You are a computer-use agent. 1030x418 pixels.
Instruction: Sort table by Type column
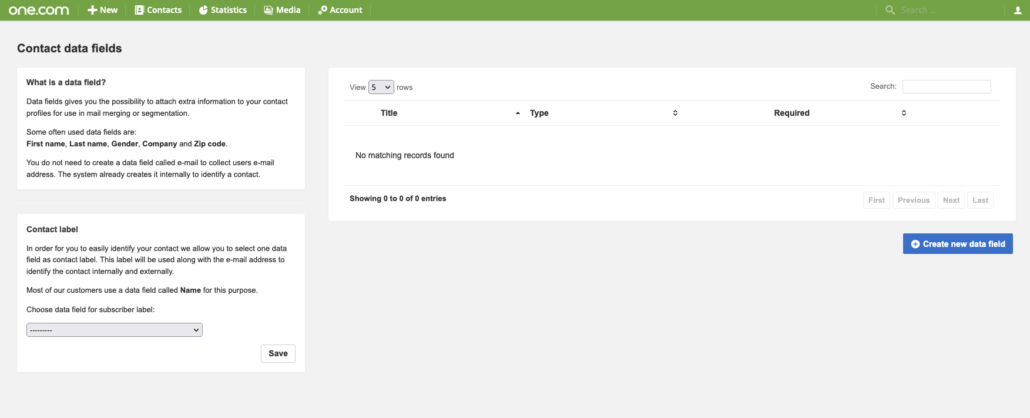coord(539,113)
